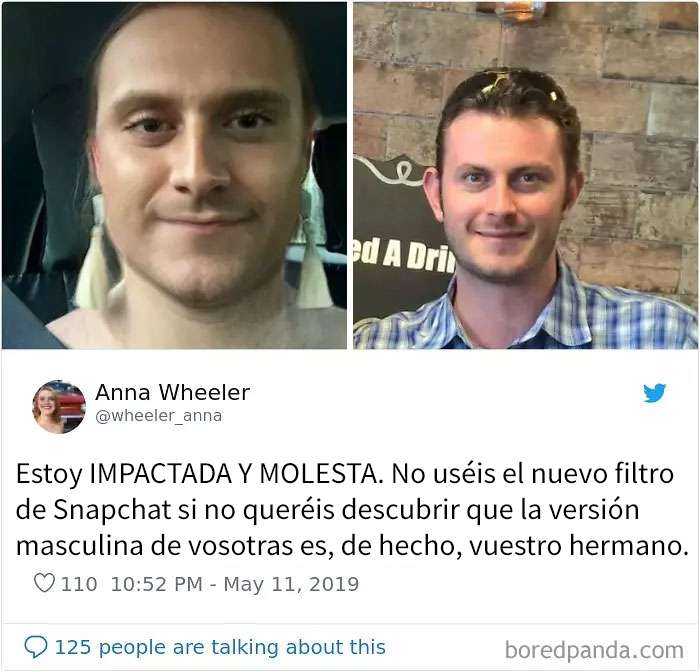
Task: Click '125 people are talking about this'
Action: pyautogui.click(x=220, y=647)
